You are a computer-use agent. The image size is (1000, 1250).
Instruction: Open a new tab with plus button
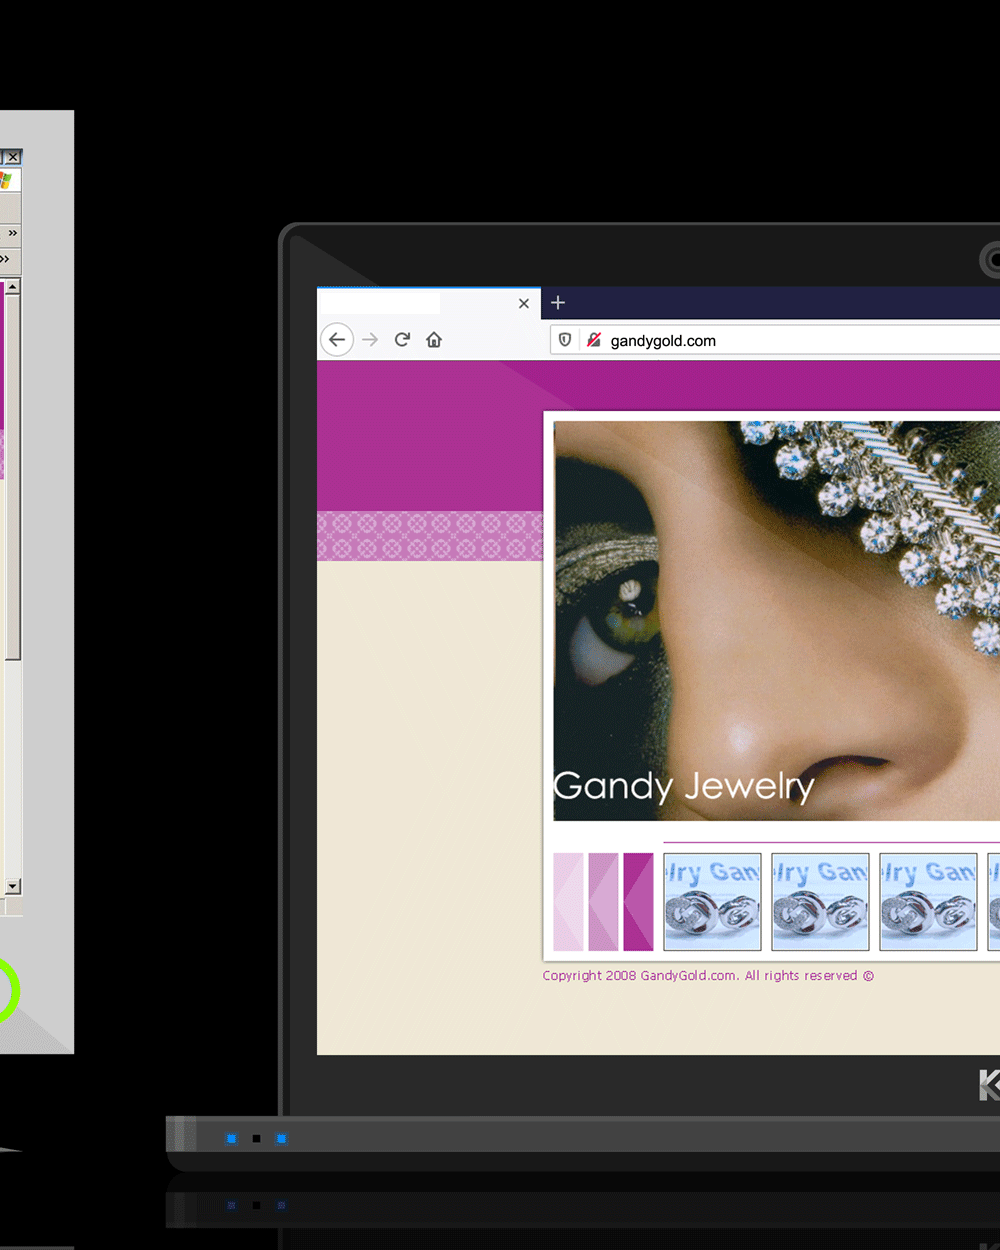558,303
